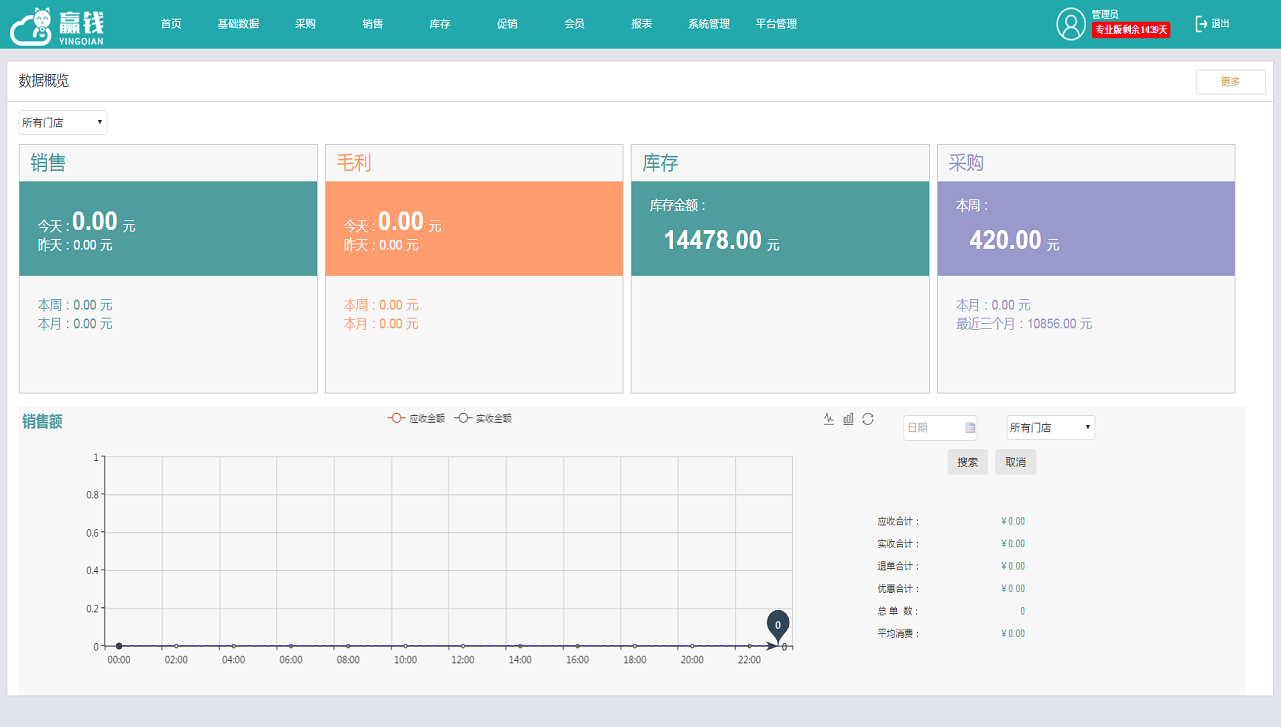Click the 平均消费 label

pyautogui.click(x=898, y=634)
